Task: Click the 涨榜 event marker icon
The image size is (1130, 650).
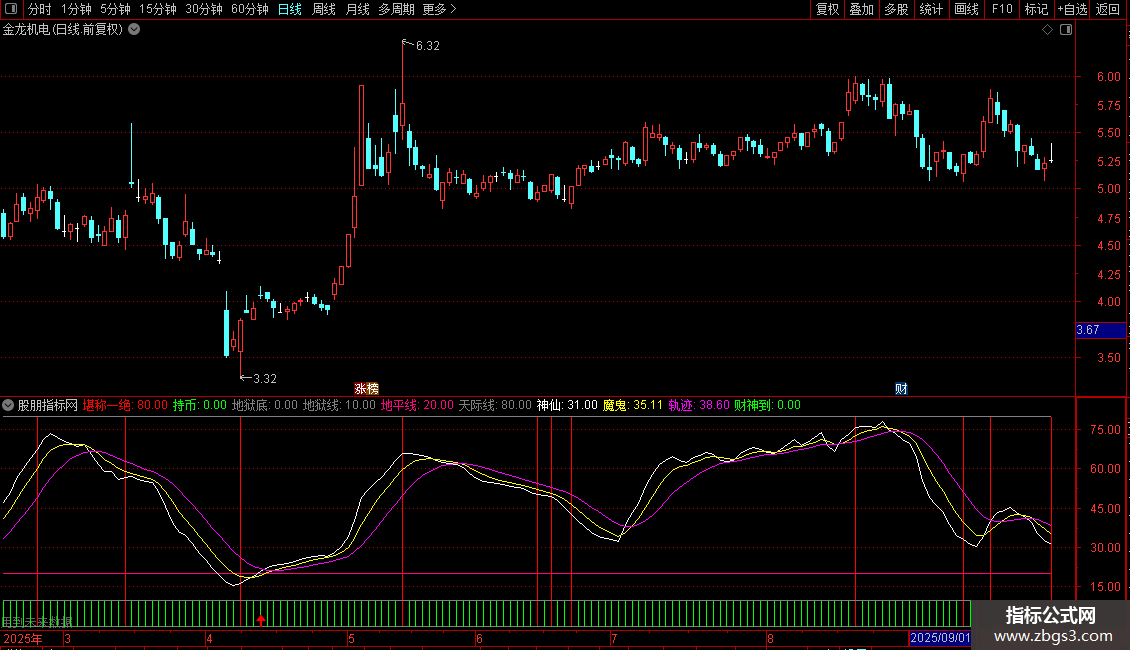Action: 367,388
